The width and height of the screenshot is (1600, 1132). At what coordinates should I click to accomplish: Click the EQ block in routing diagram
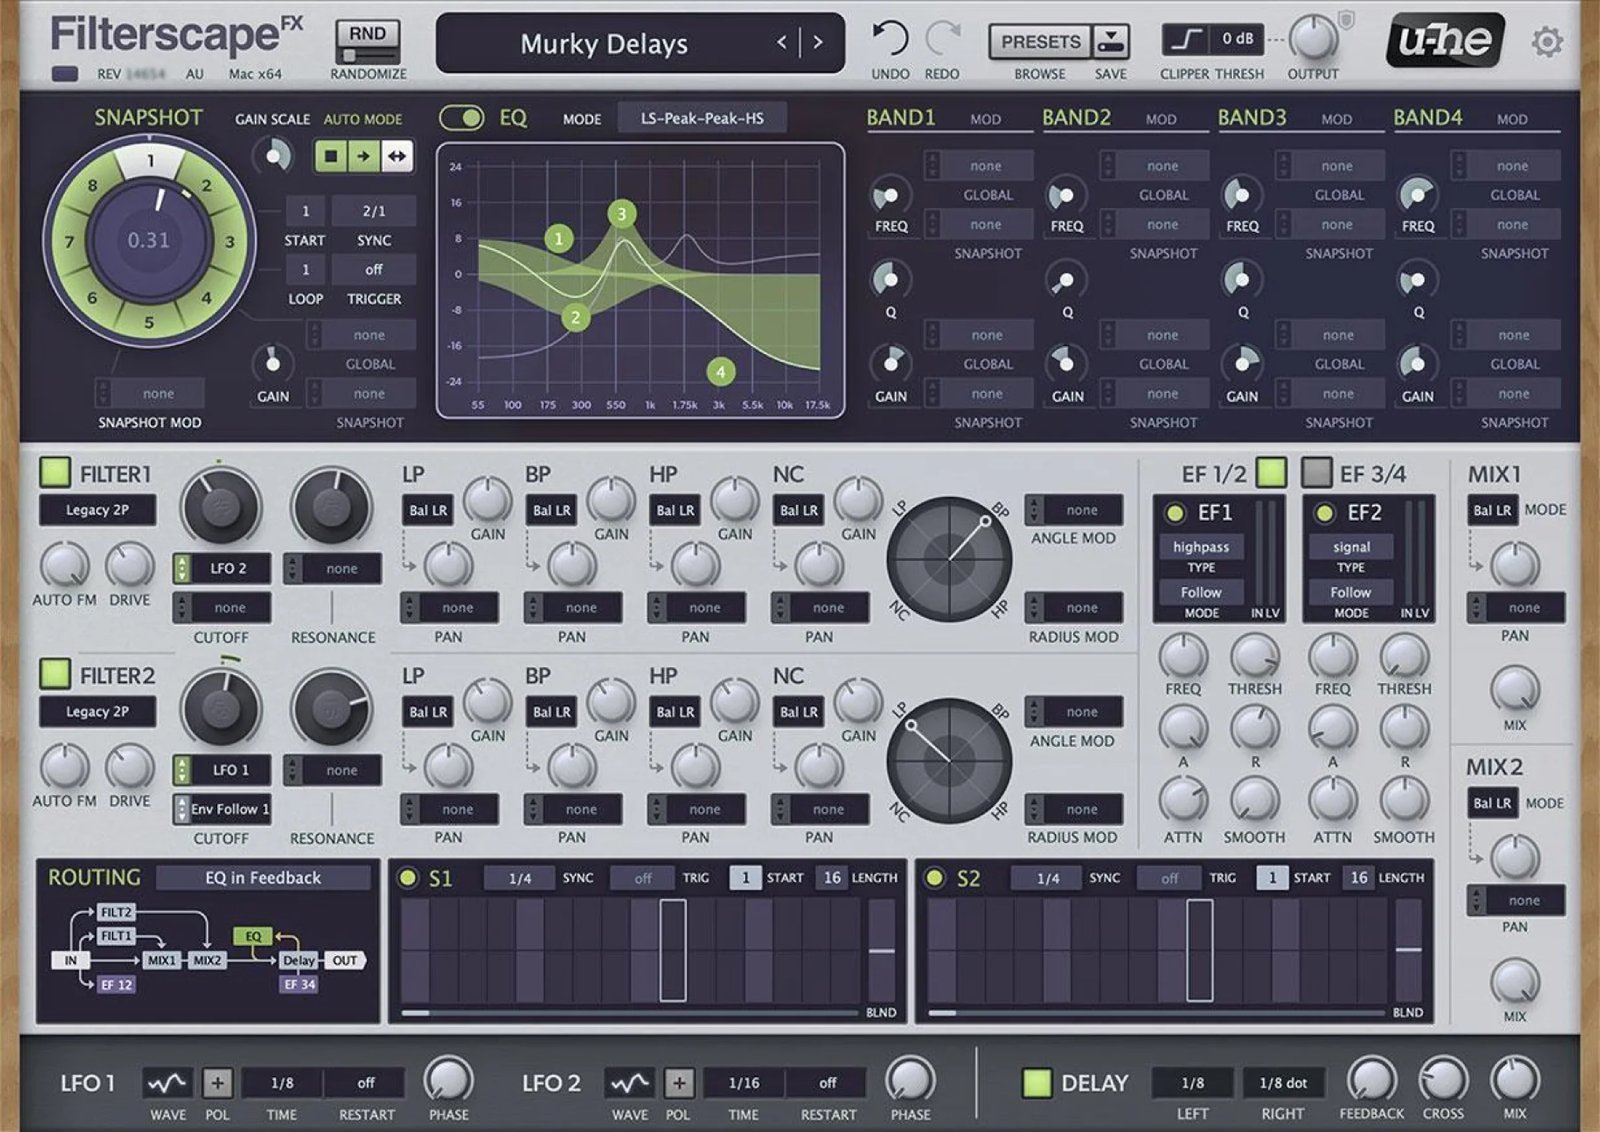coord(253,936)
